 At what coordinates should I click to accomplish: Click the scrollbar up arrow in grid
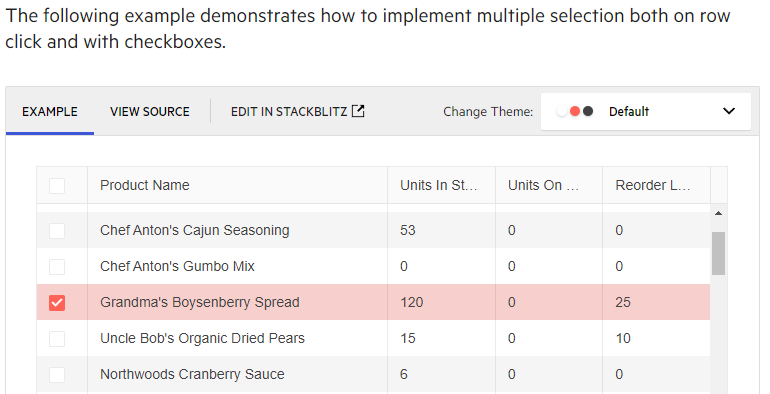(718, 213)
